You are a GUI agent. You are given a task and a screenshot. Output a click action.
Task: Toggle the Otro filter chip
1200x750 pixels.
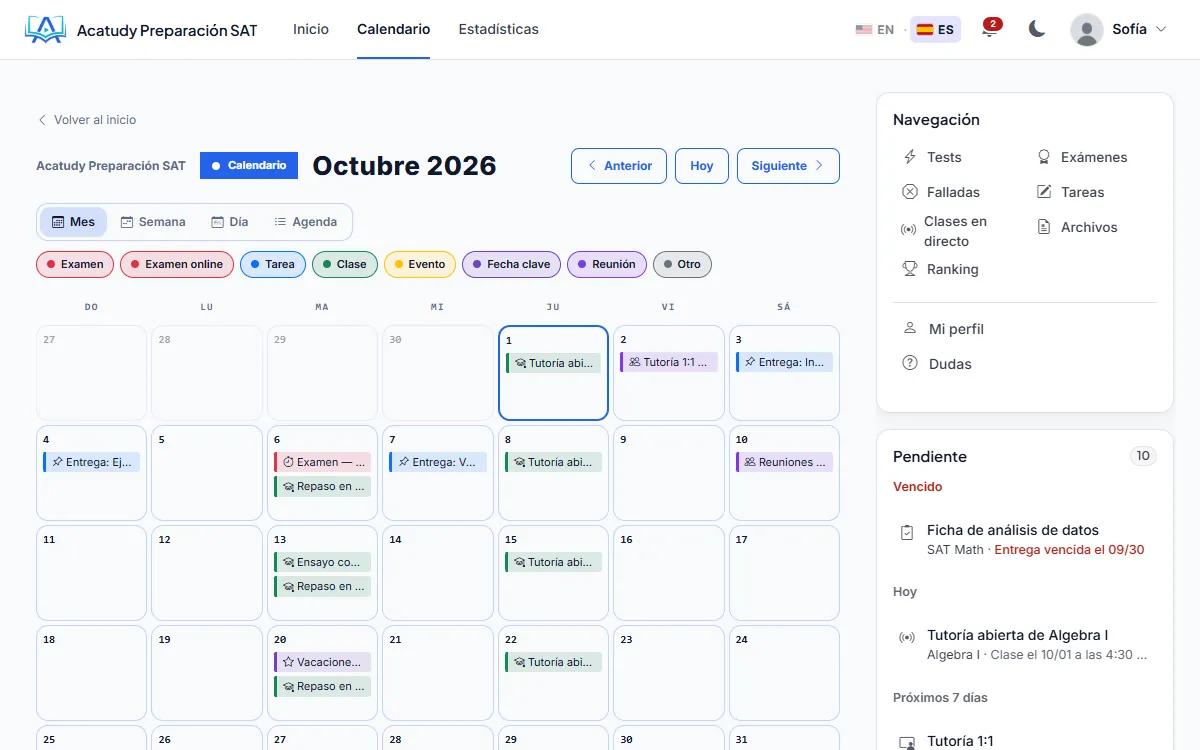pos(682,264)
